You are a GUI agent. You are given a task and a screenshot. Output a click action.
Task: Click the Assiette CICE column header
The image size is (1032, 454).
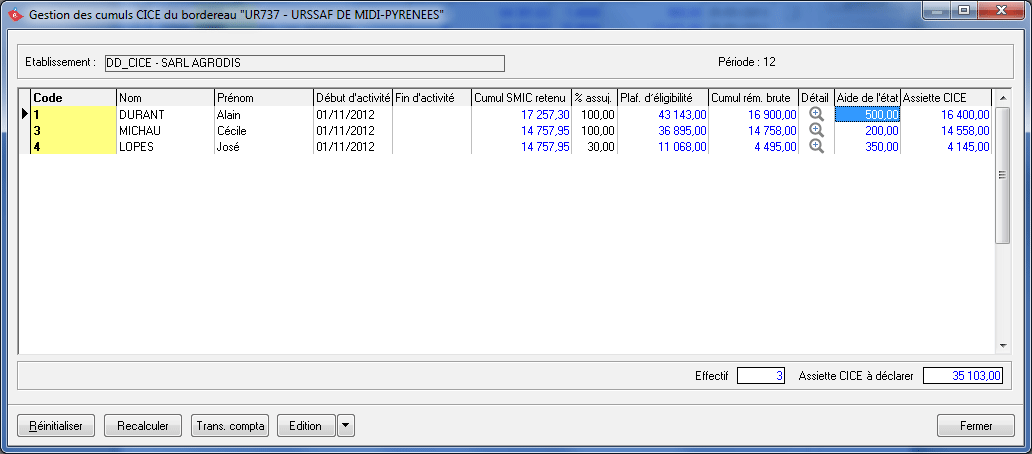coord(946,98)
